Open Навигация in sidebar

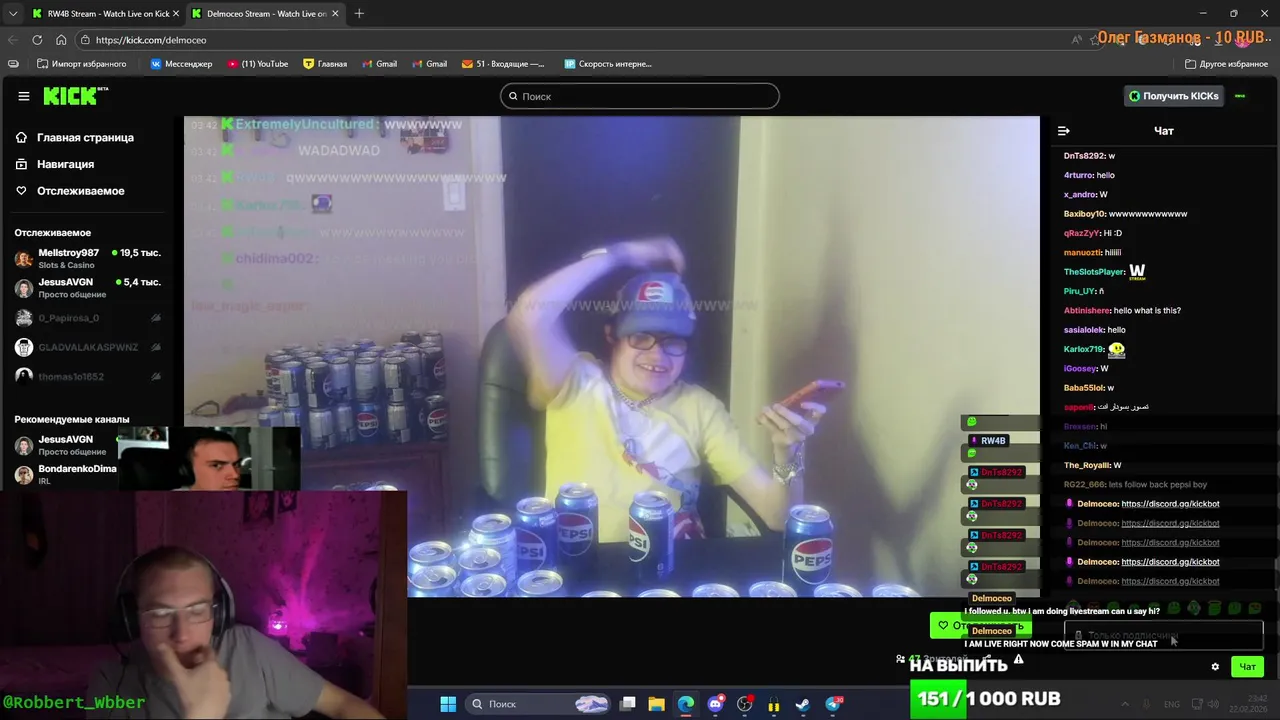pos(65,164)
